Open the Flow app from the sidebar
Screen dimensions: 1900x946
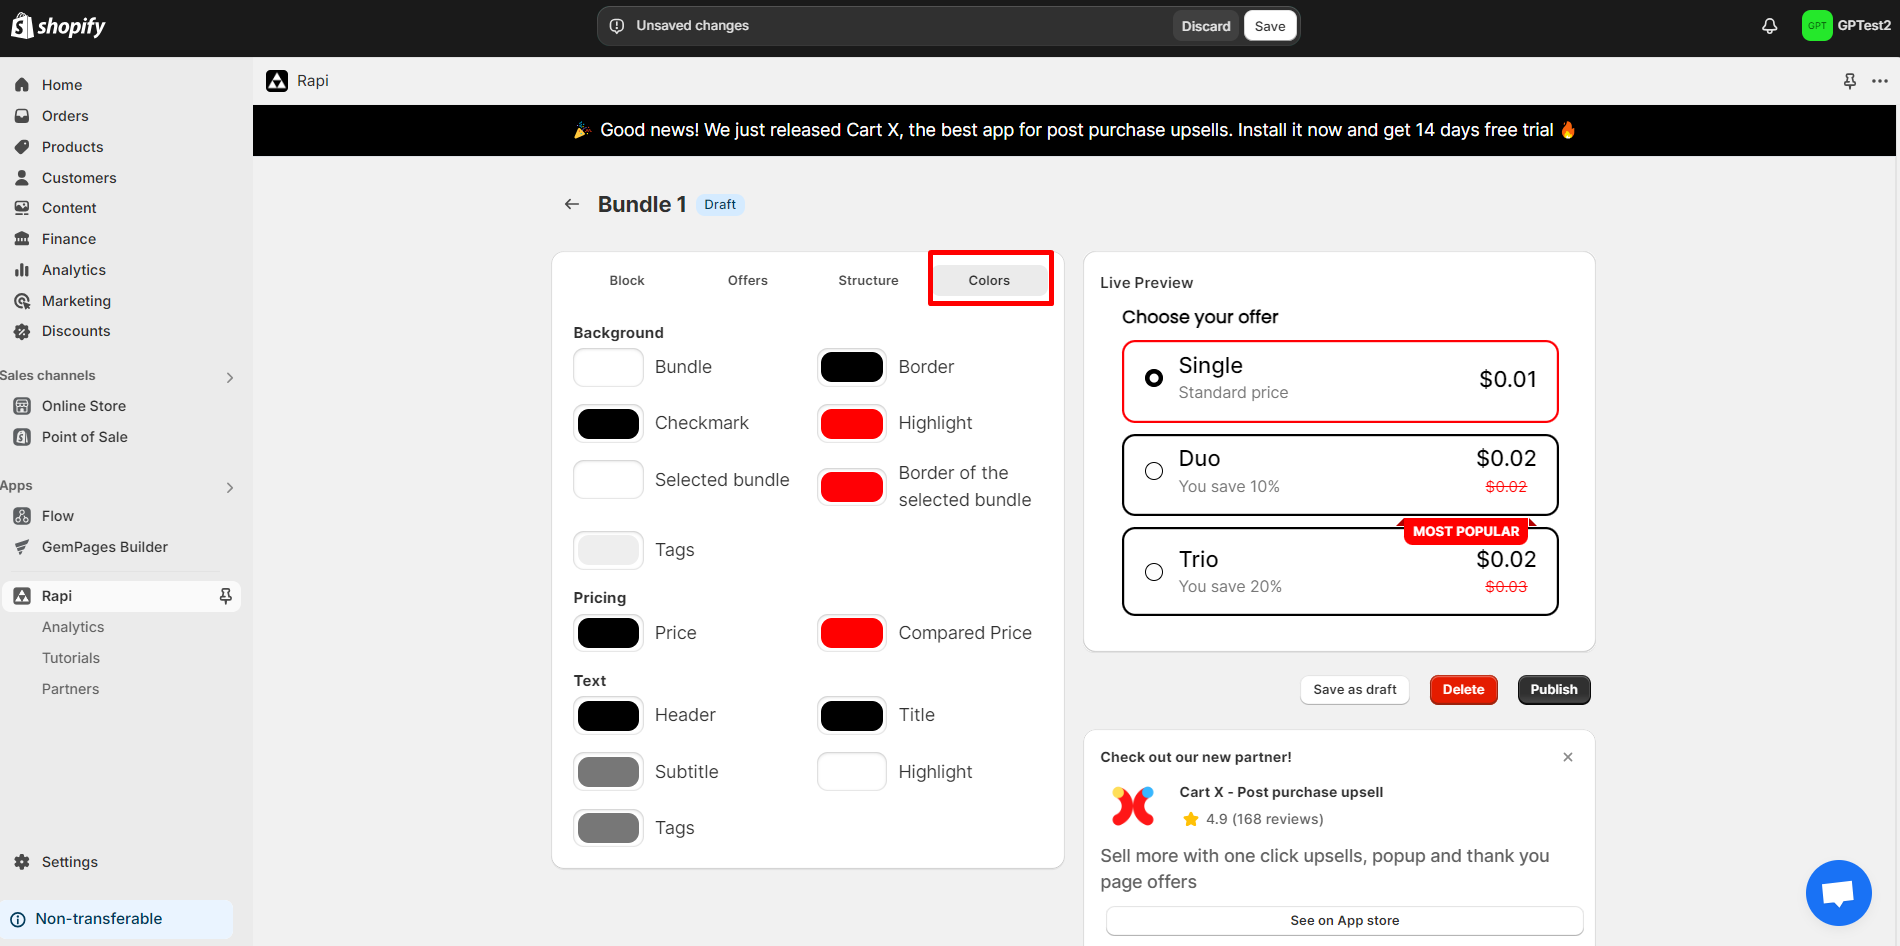click(x=57, y=515)
